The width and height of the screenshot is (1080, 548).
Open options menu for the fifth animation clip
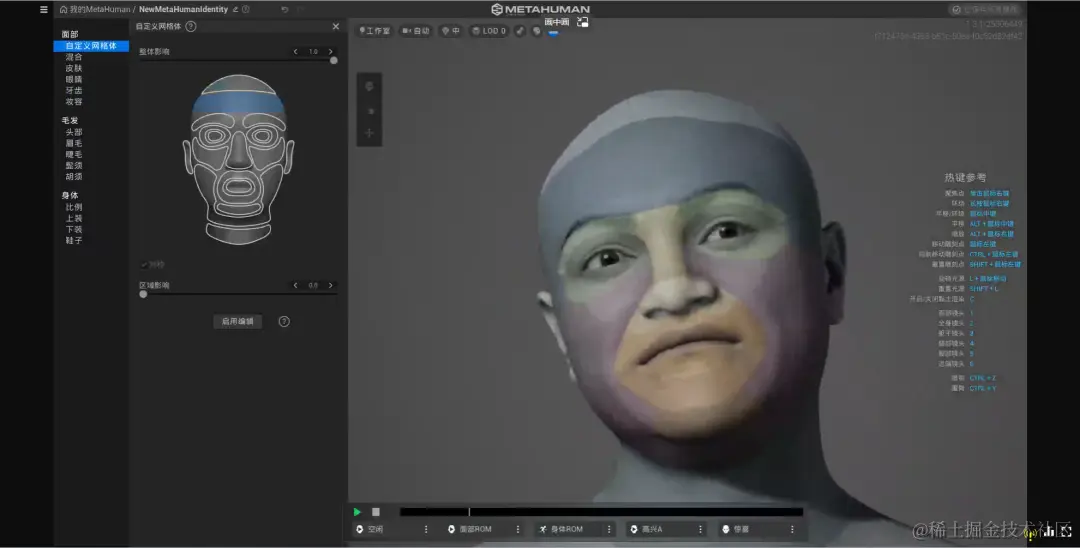pos(792,529)
